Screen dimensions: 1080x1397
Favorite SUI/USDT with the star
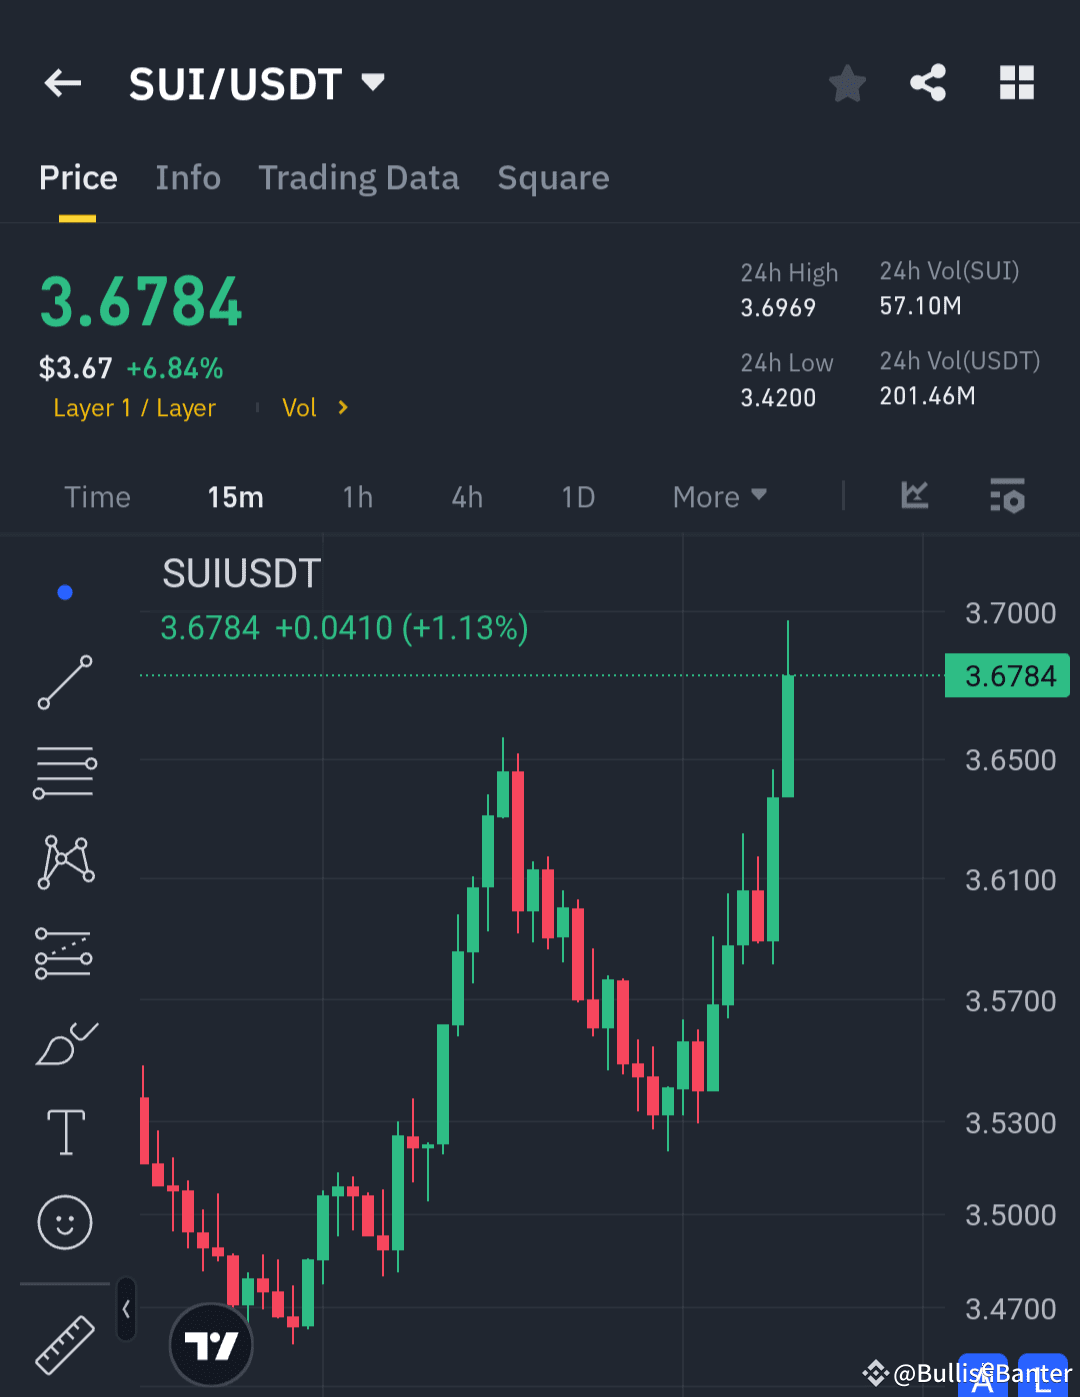coord(847,84)
